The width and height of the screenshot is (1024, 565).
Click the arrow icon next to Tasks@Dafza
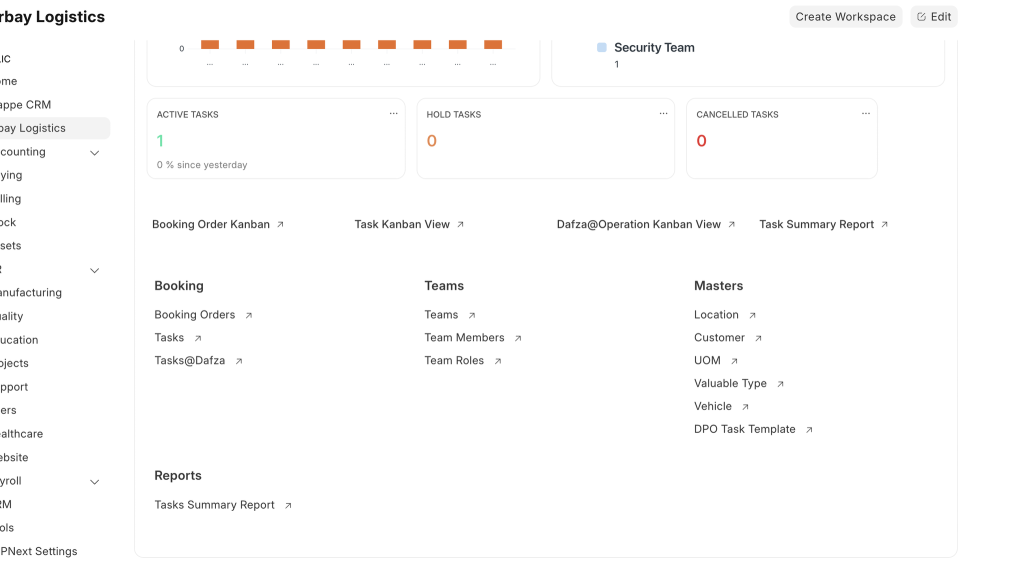(239, 361)
